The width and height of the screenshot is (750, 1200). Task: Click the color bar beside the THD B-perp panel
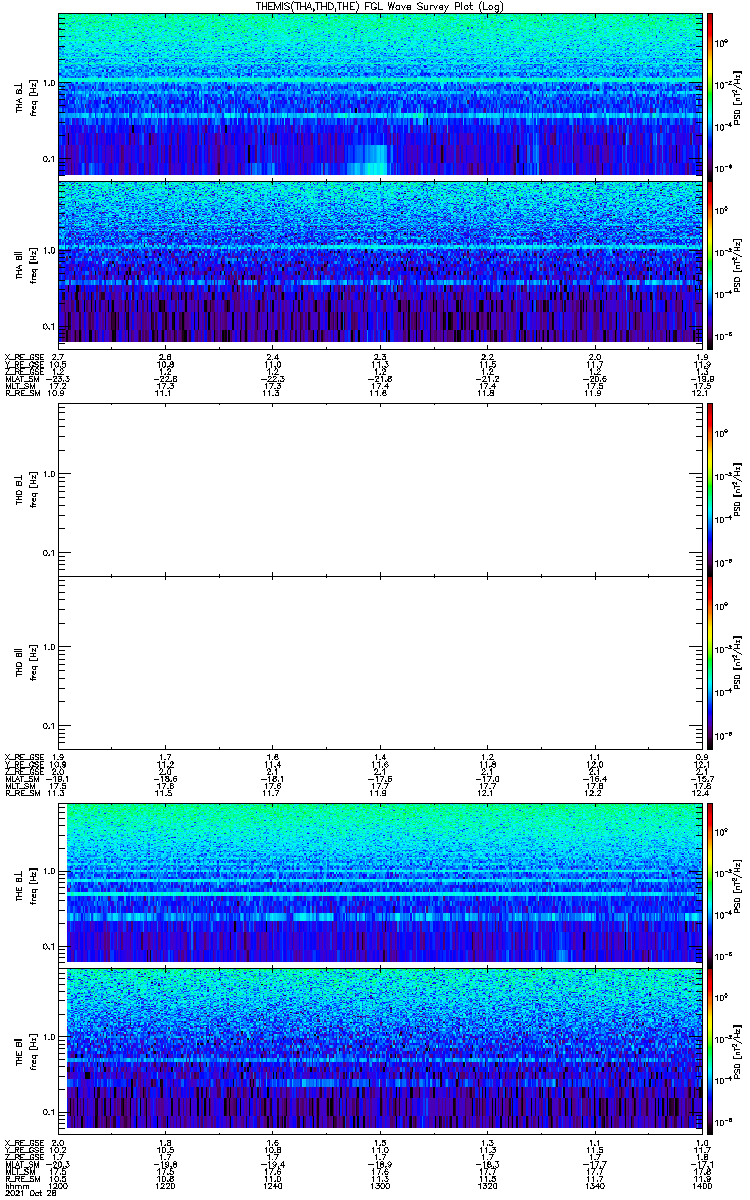pyautogui.click(x=711, y=488)
